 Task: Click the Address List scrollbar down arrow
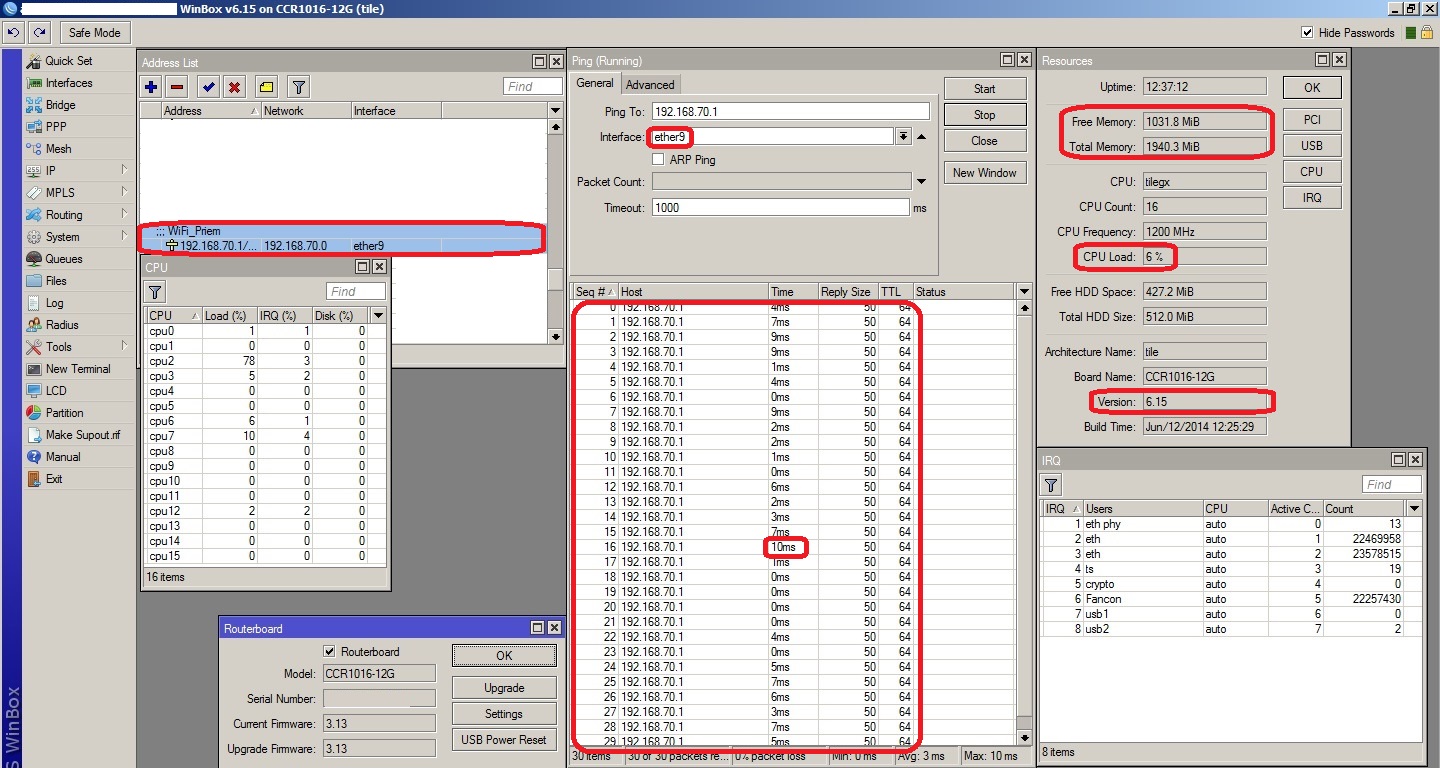[556, 337]
